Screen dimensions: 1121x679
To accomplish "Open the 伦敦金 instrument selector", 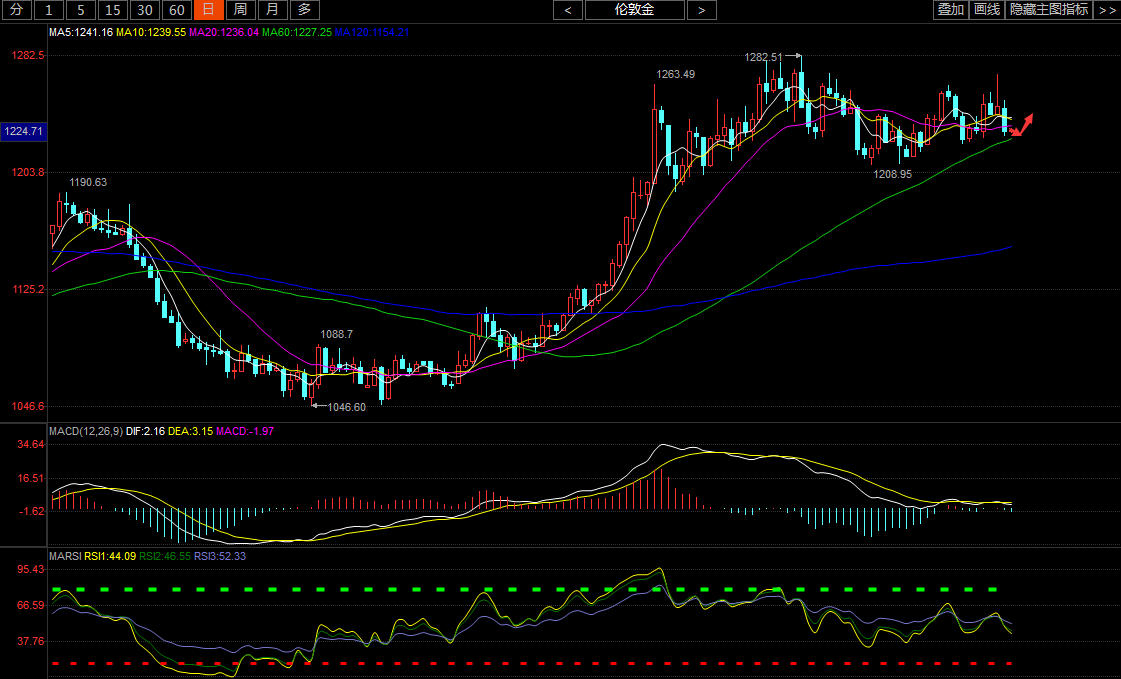I will click(x=635, y=10).
